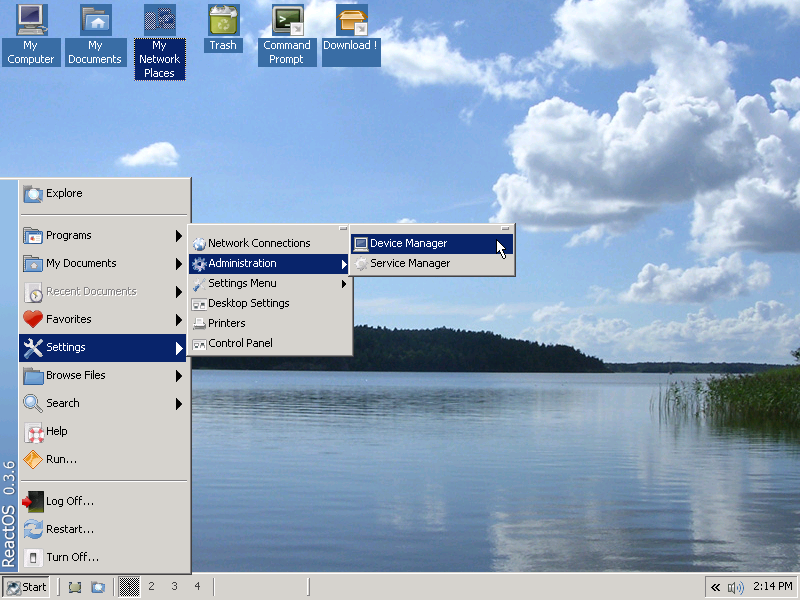Image resolution: width=800 pixels, height=600 pixels.
Task: Switch to virtual desktop 1
Action: (x=129, y=587)
